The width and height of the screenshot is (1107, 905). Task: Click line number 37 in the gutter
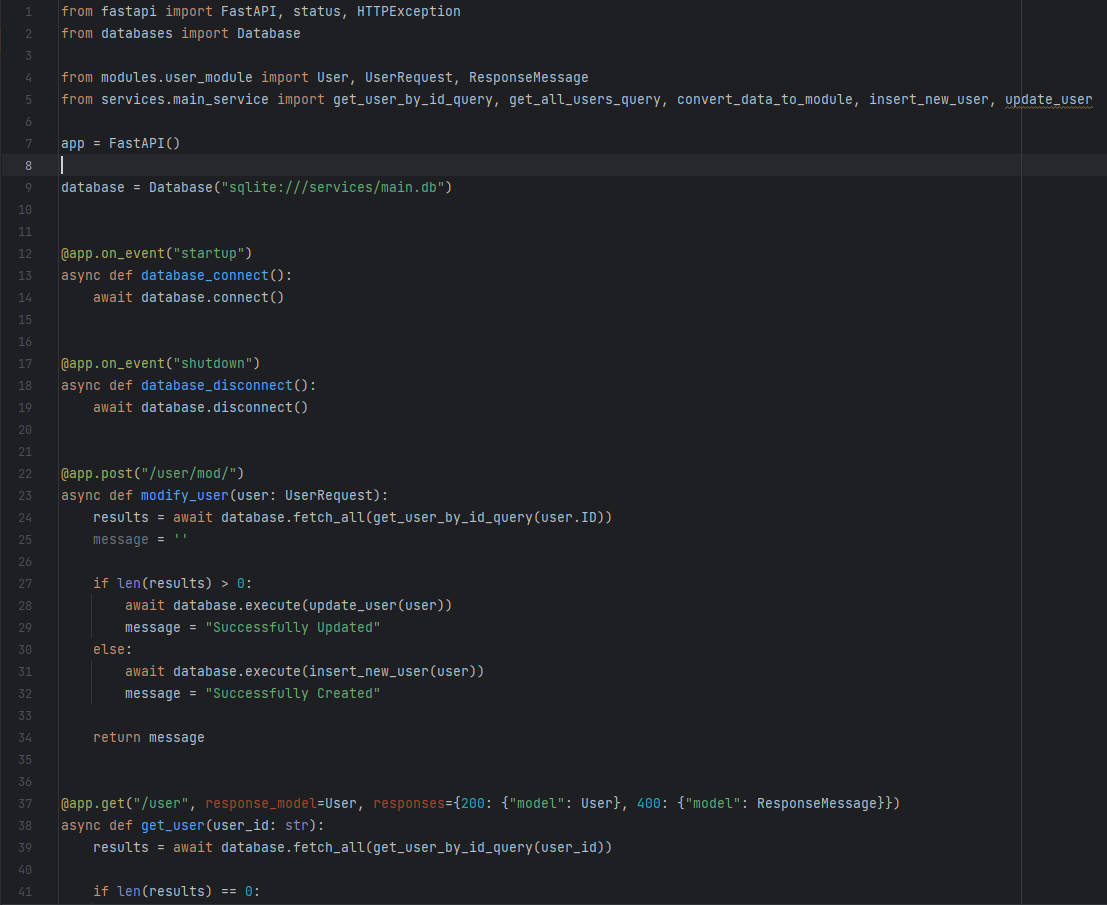(25, 803)
